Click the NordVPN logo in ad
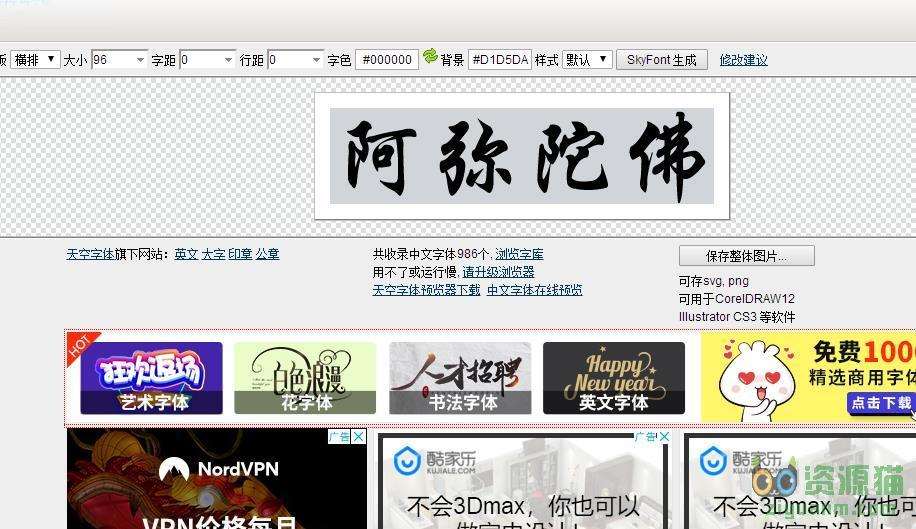The width and height of the screenshot is (916, 529). coord(219,469)
